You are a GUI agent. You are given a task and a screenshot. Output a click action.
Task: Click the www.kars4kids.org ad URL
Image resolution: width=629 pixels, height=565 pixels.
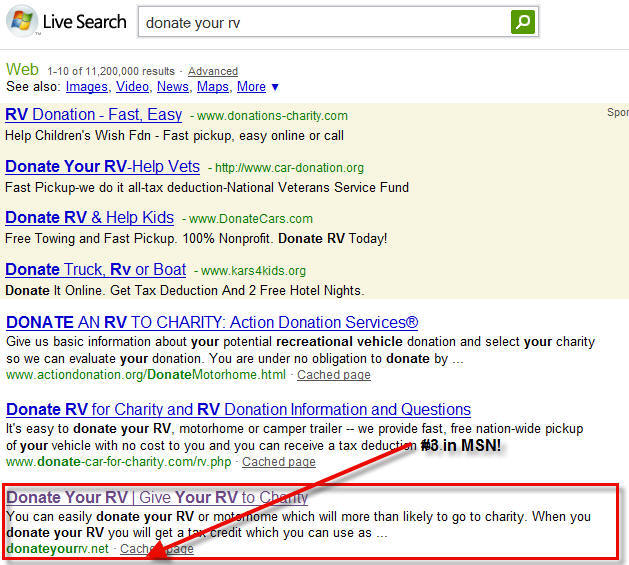click(254, 271)
